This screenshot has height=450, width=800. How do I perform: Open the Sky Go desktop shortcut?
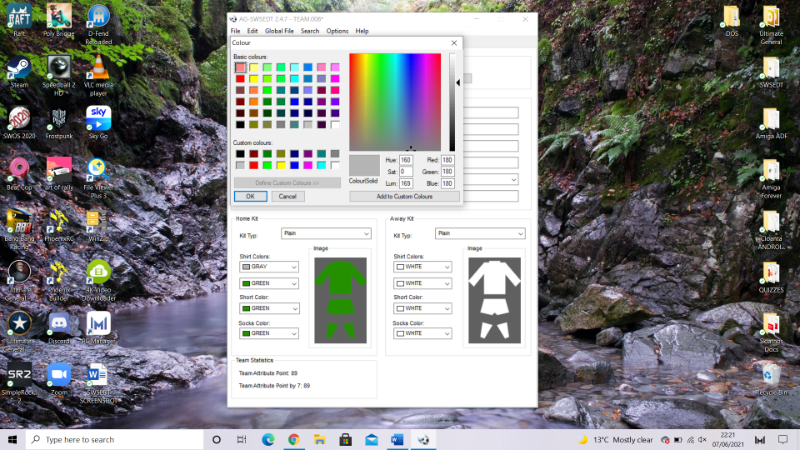98,119
